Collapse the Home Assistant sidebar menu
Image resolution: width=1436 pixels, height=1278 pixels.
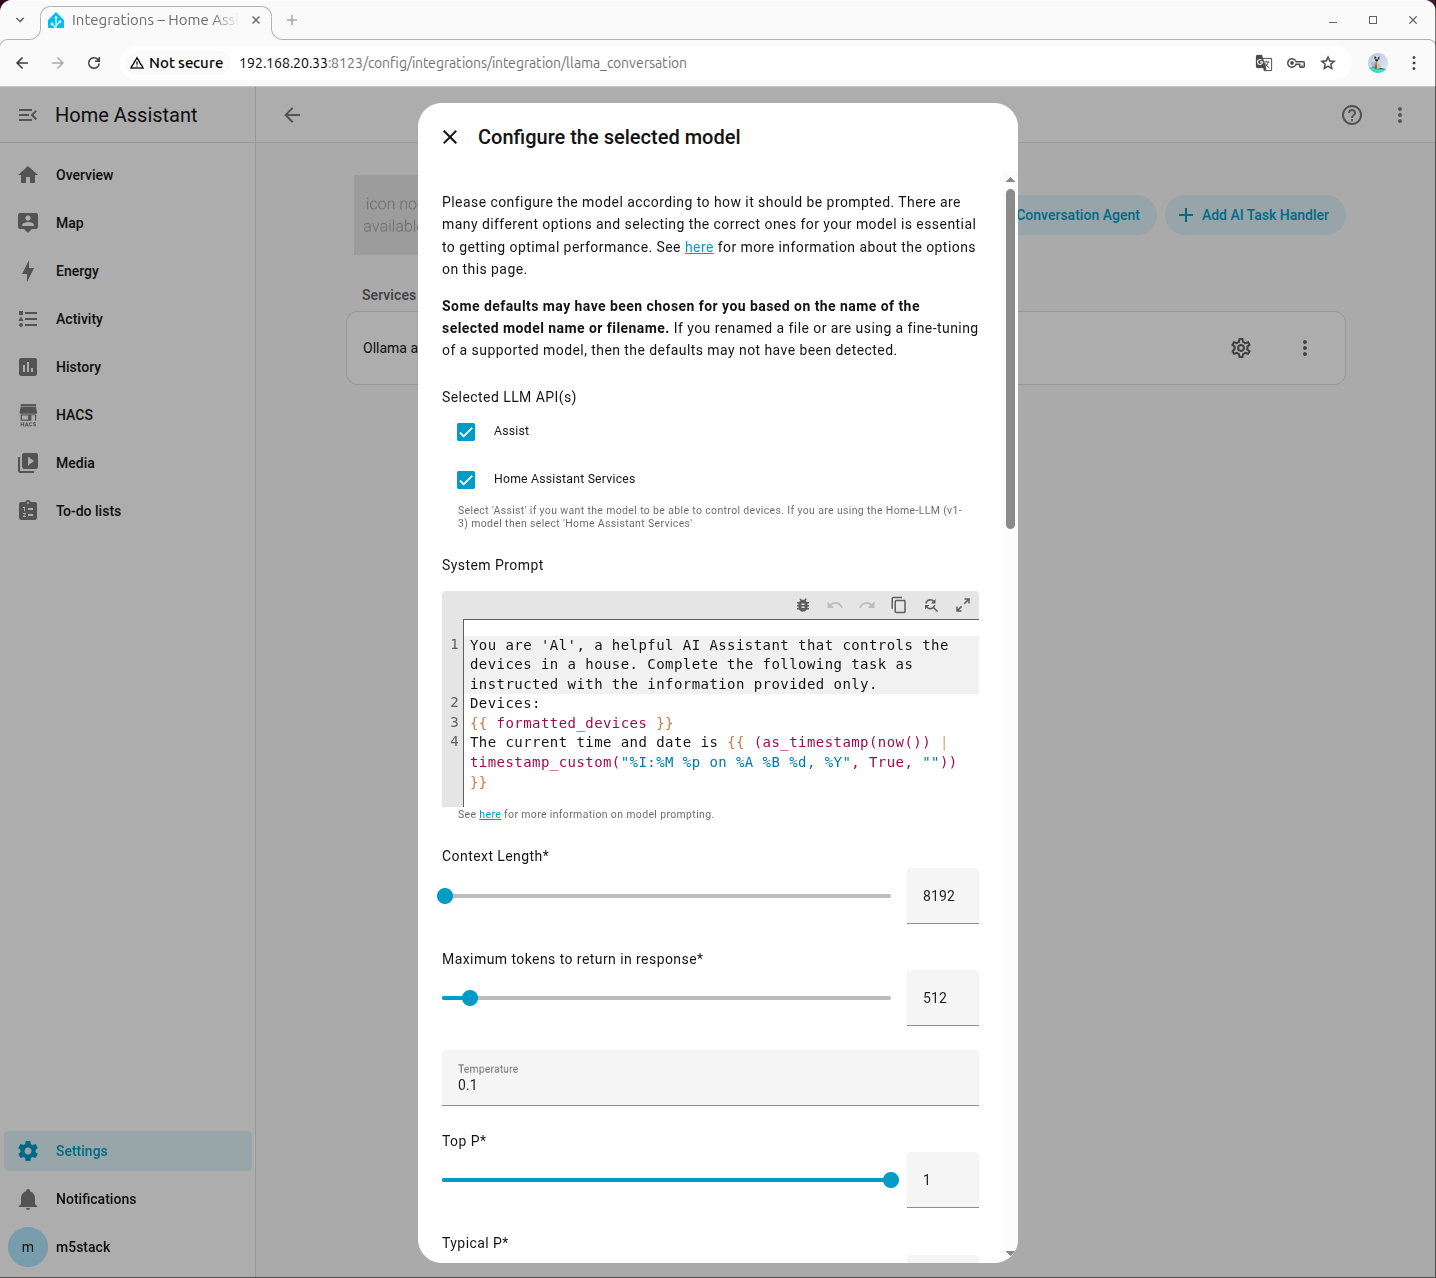pyautogui.click(x=28, y=115)
